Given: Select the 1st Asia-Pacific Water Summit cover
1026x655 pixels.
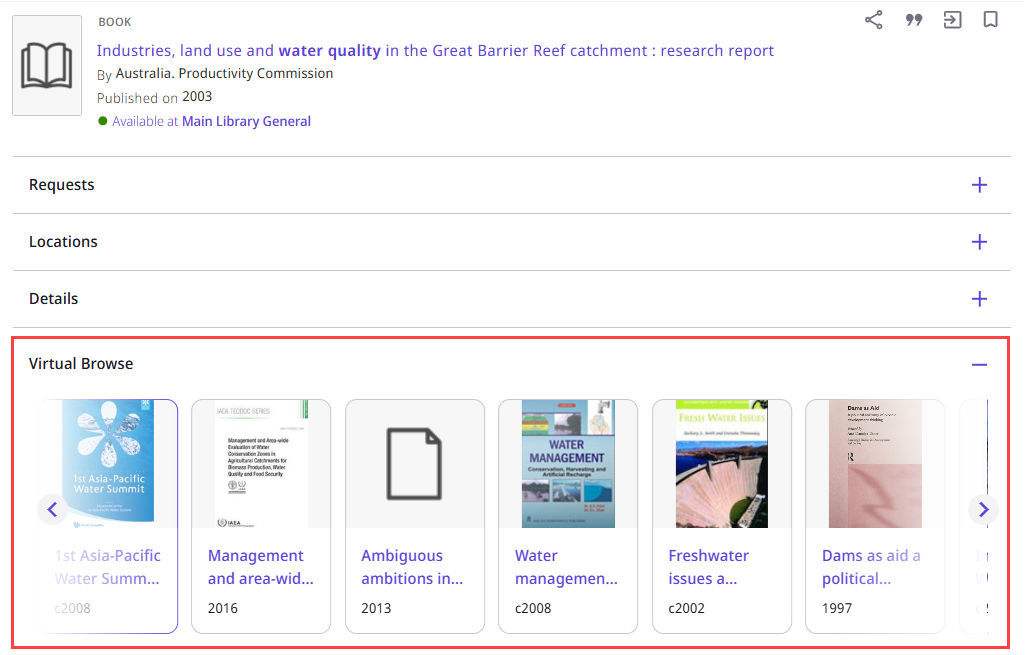Looking at the screenshot, I should point(107,462).
